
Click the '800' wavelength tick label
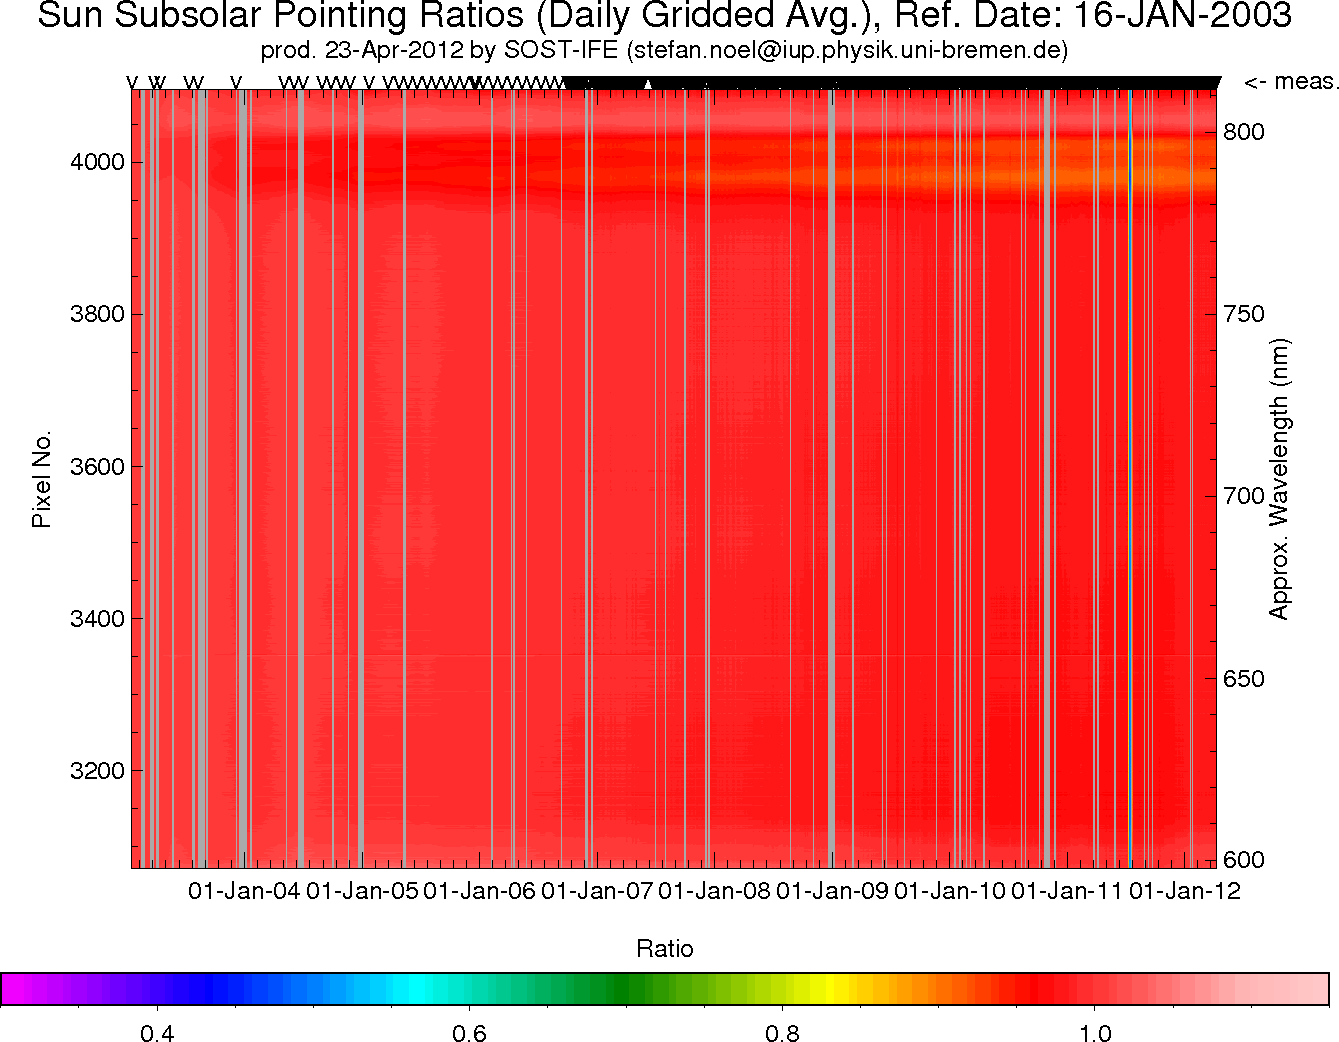click(x=1244, y=132)
